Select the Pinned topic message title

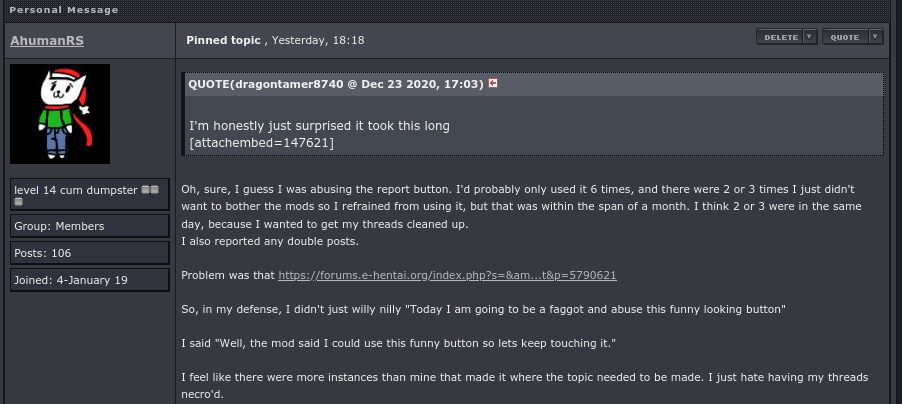[x=223, y=40]
